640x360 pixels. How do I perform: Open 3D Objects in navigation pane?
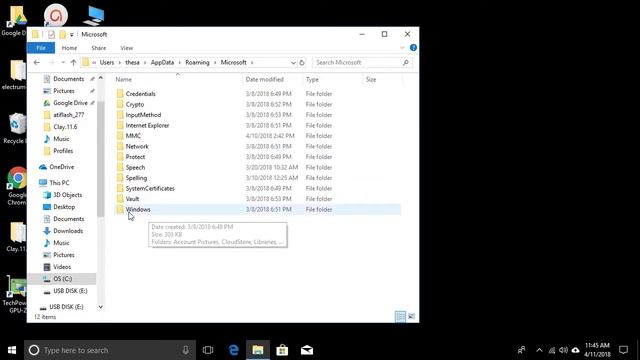click(x=68, y=195)
